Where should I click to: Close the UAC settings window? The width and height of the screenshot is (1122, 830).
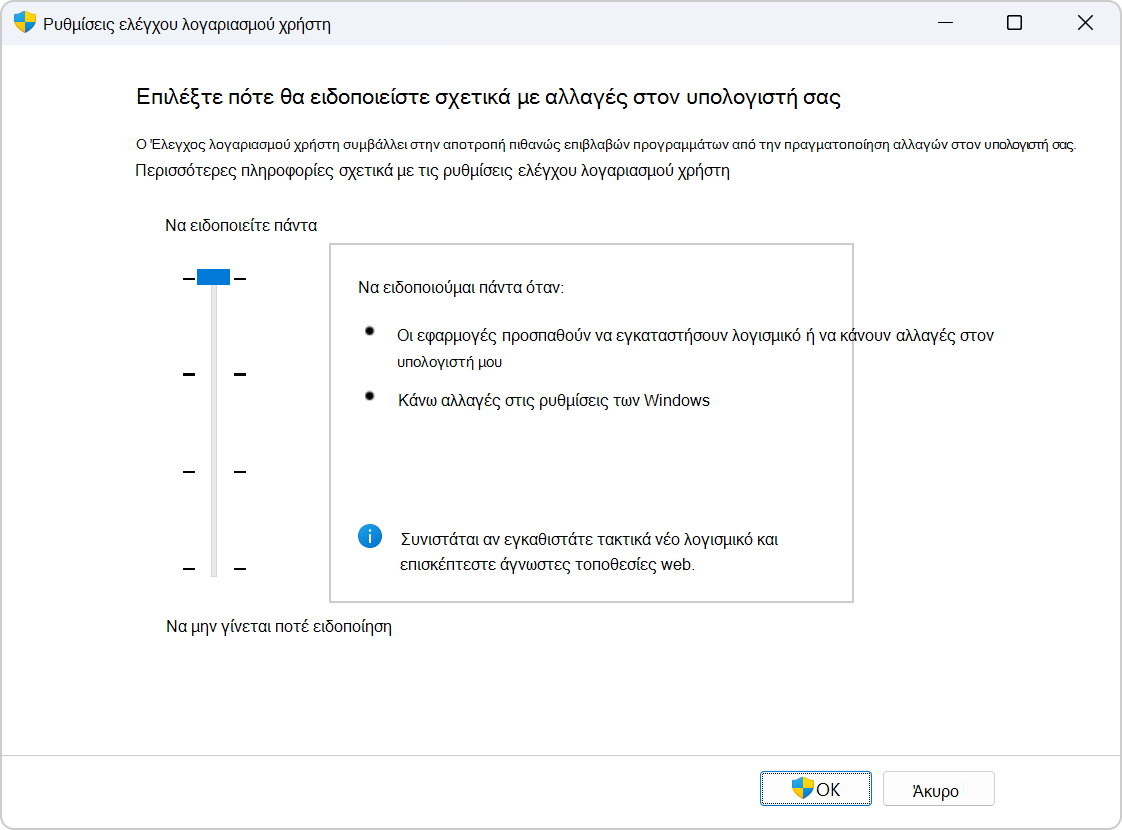click(1085, 23)
